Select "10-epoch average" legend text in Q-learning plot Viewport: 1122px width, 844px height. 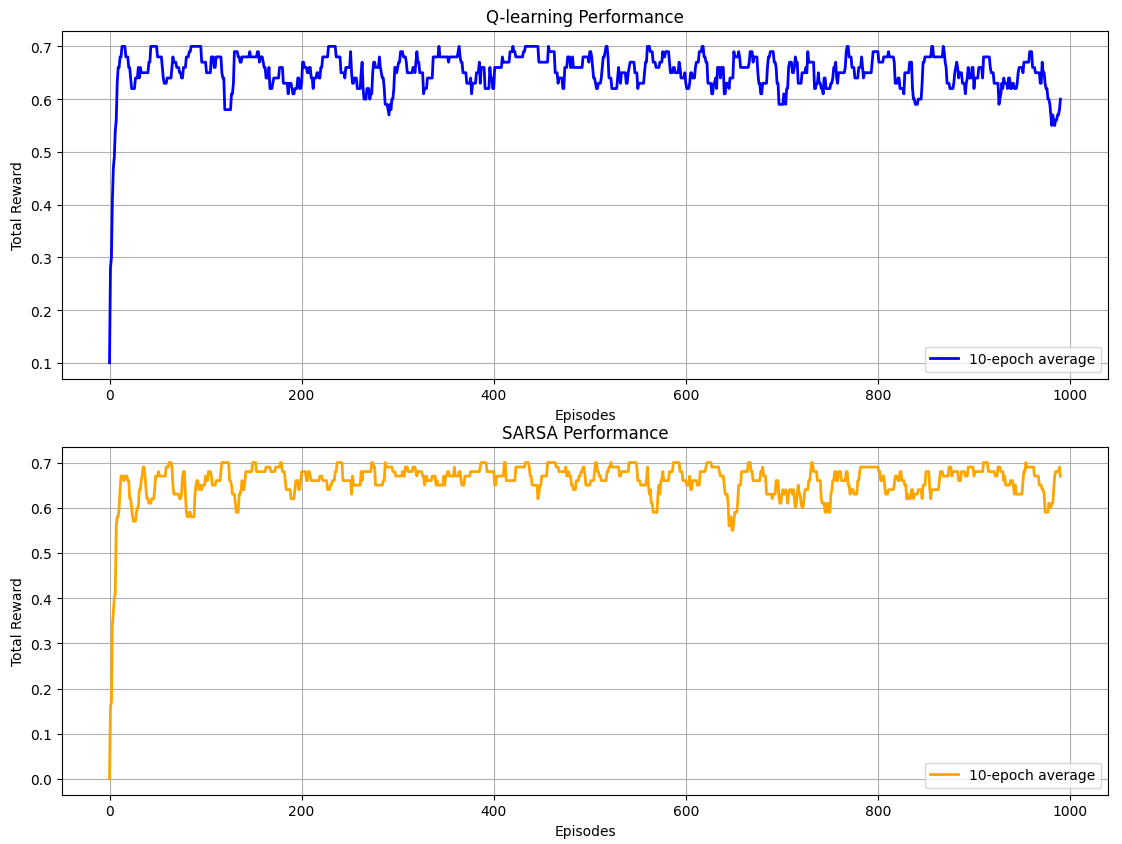[1032, 359]
